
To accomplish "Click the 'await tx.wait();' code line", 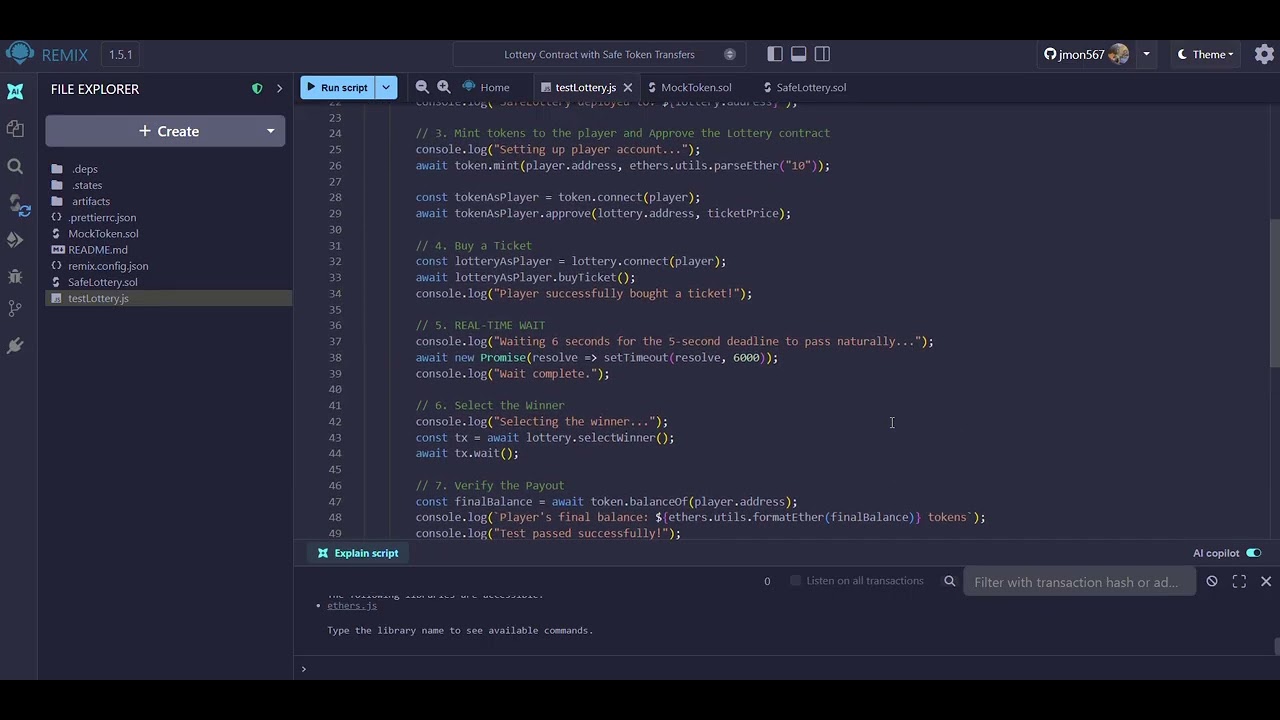I will (x=467, y=453).
